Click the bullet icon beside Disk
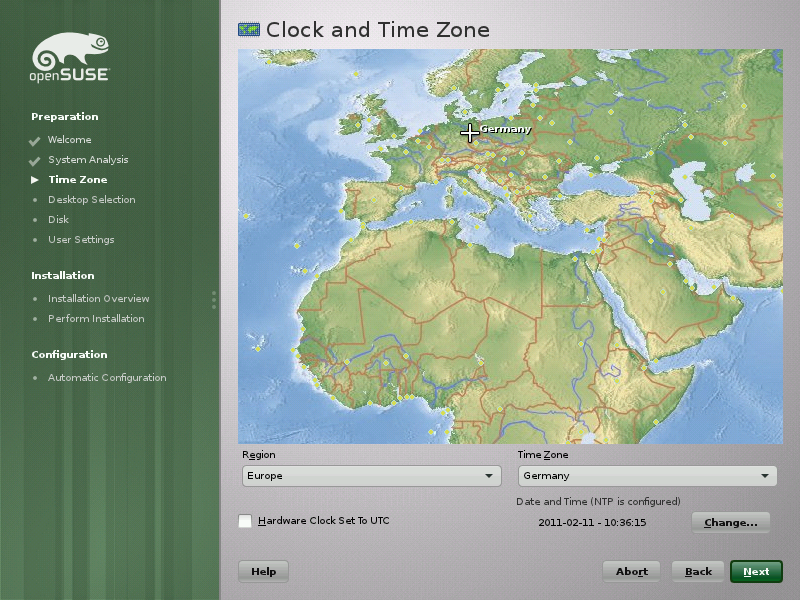800x600 pixels. tap(35, 220)
